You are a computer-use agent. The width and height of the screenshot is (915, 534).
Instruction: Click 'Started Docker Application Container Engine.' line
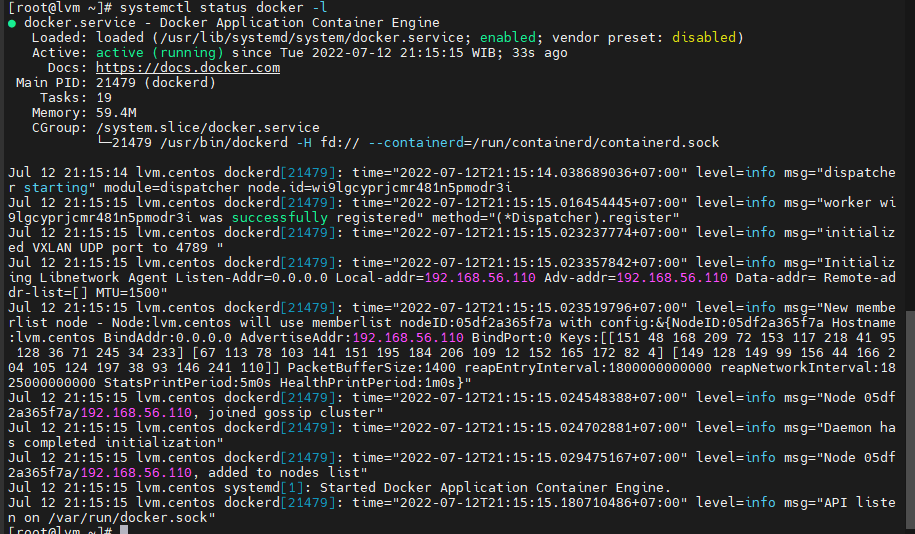[x=495, y=488]
